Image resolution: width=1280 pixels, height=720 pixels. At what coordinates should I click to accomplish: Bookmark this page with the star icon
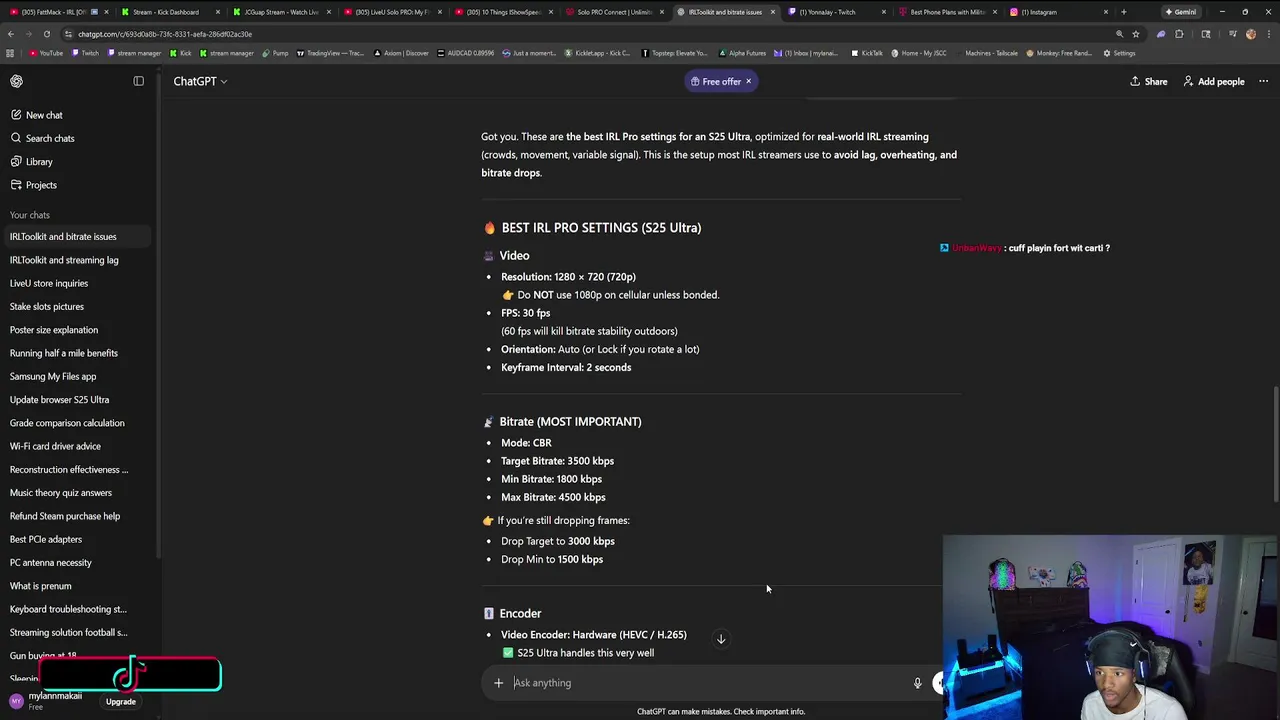(x=1135, y=34)
